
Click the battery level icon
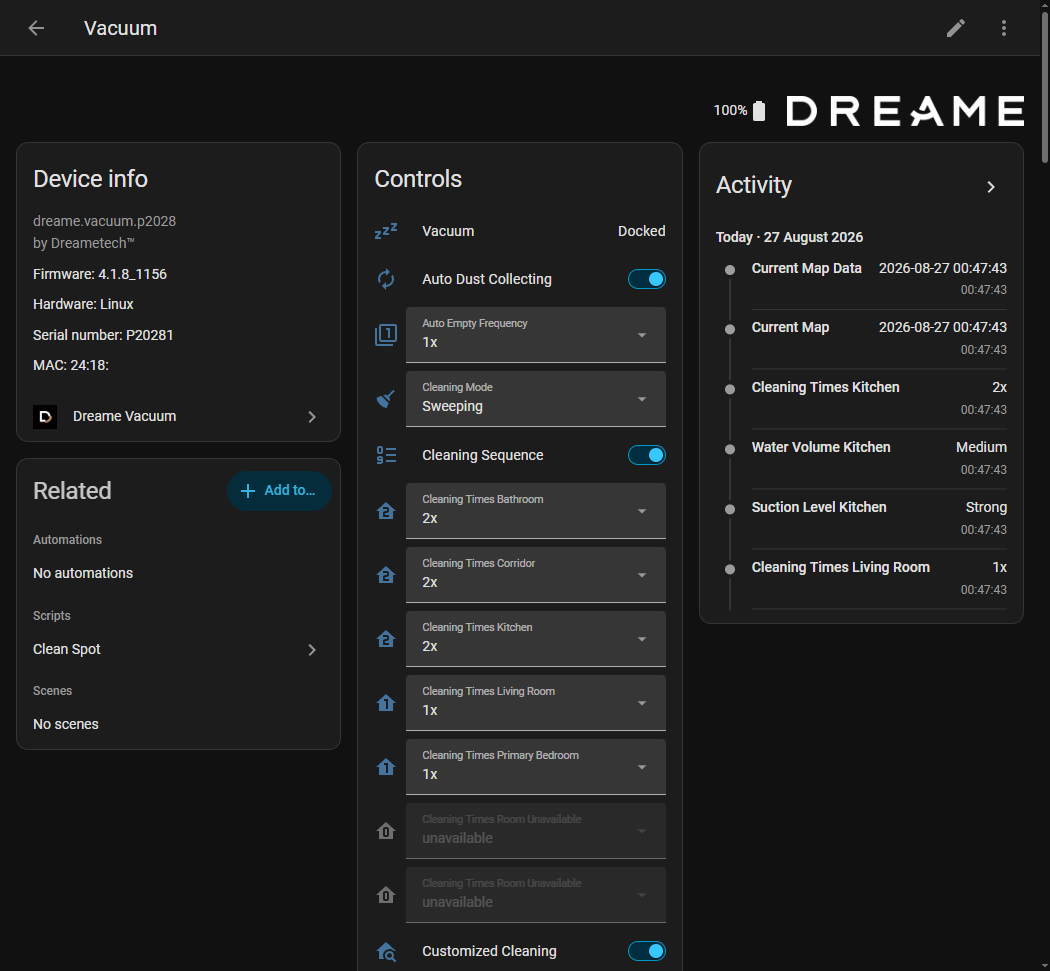point(759,110)
